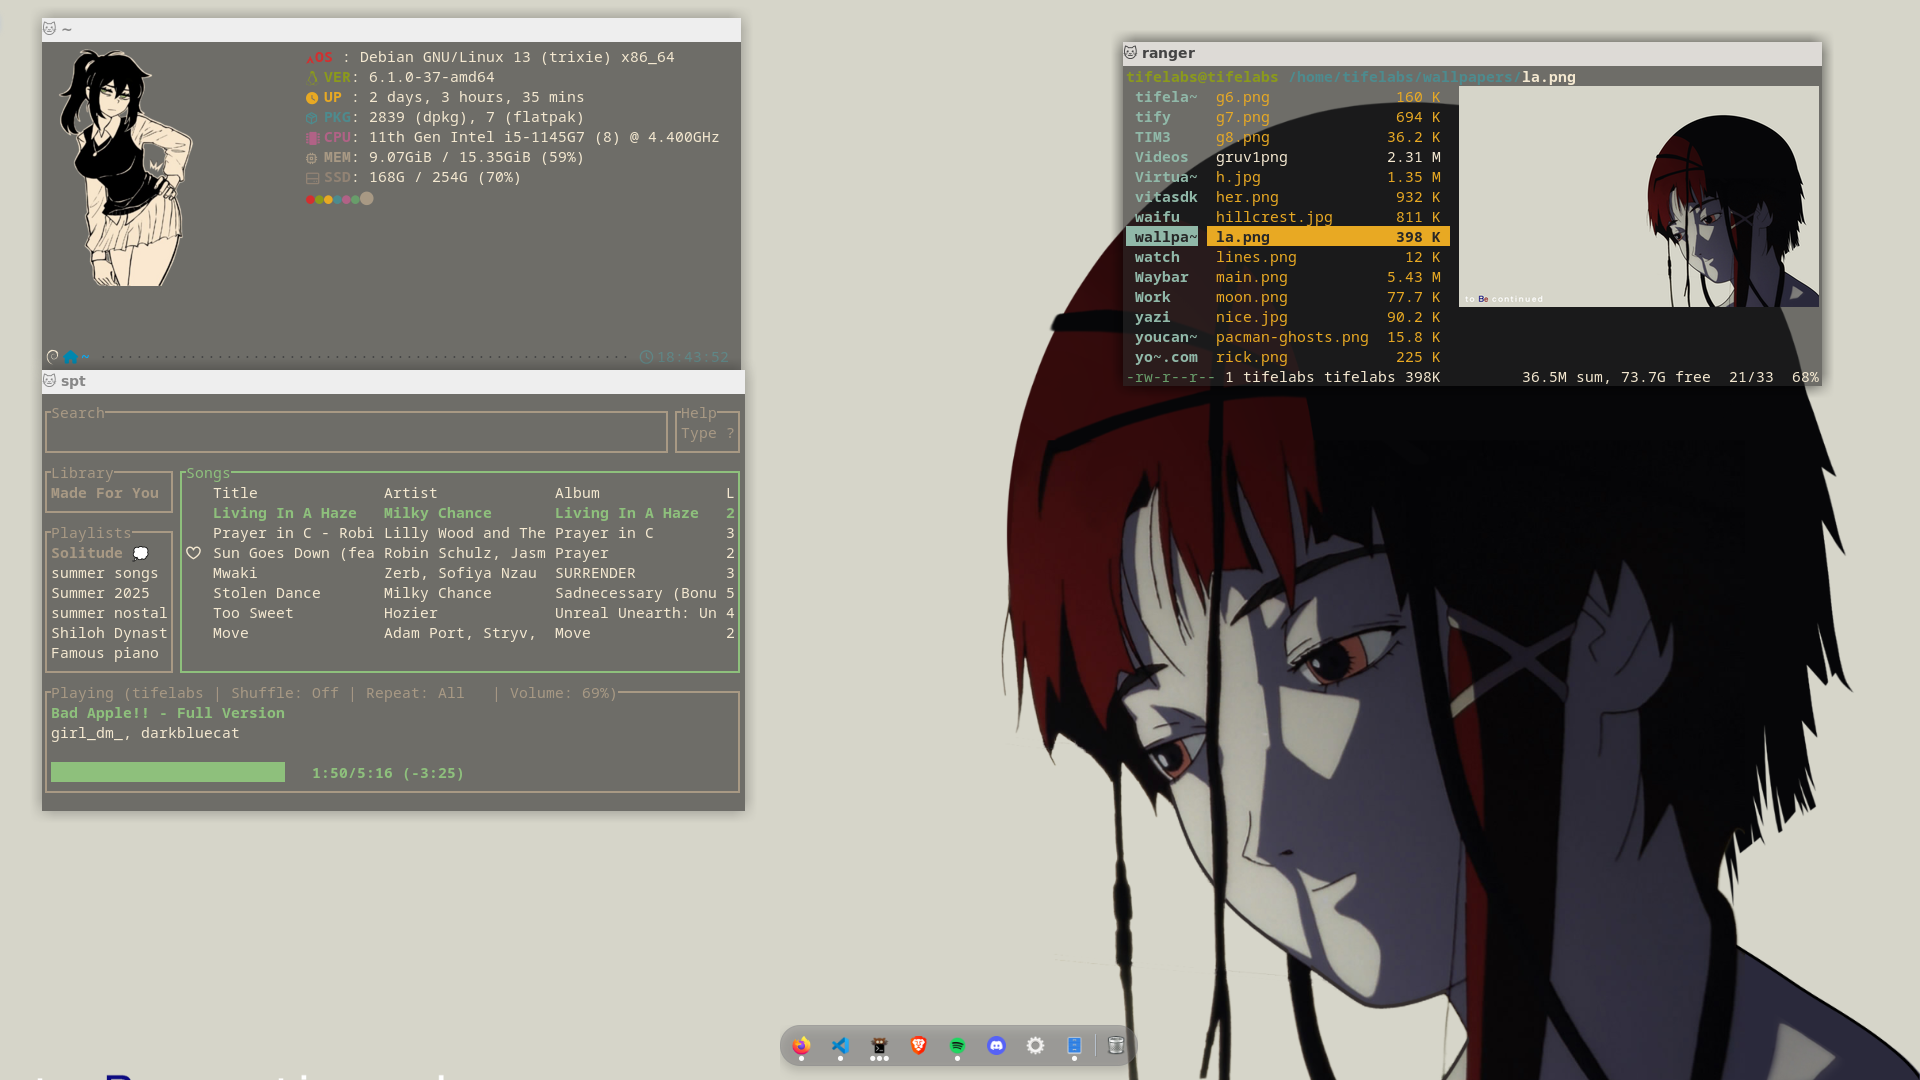
Task: Open the summer nostal playlist
Action: click(x=109, y=613)
